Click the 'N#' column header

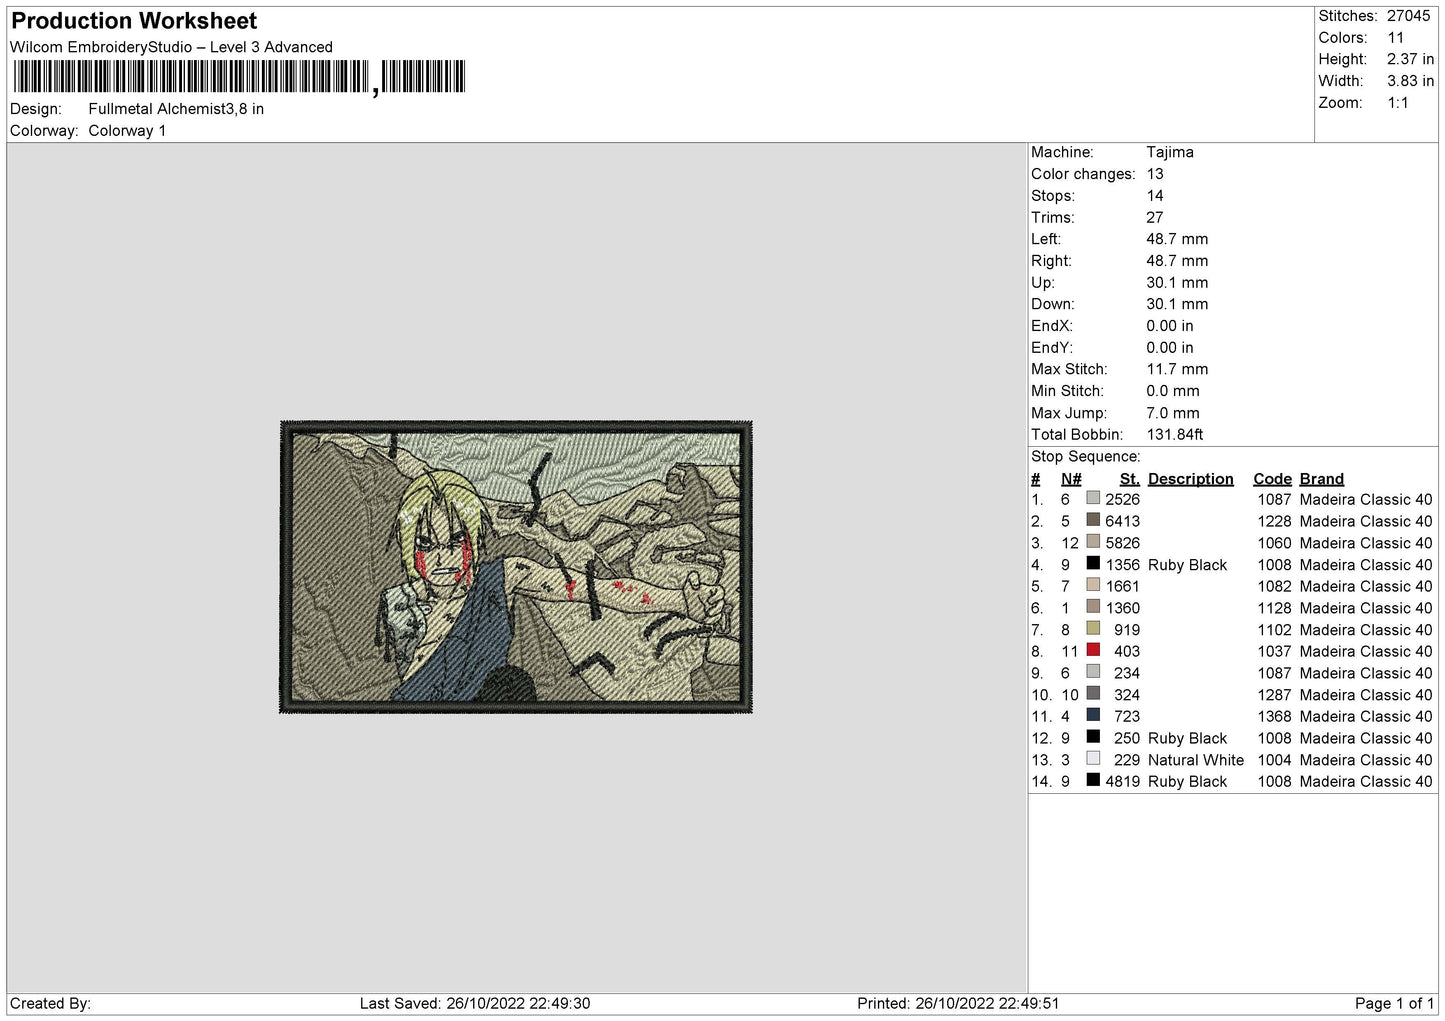(x=1071, y=479)
